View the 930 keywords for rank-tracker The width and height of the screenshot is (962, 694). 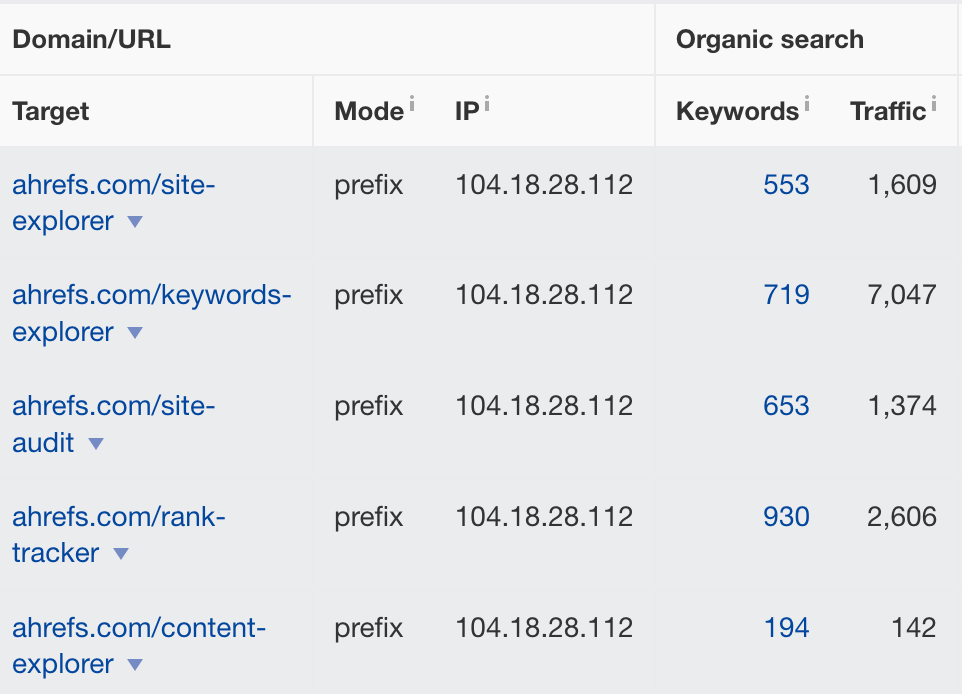(x=786, y=517)
